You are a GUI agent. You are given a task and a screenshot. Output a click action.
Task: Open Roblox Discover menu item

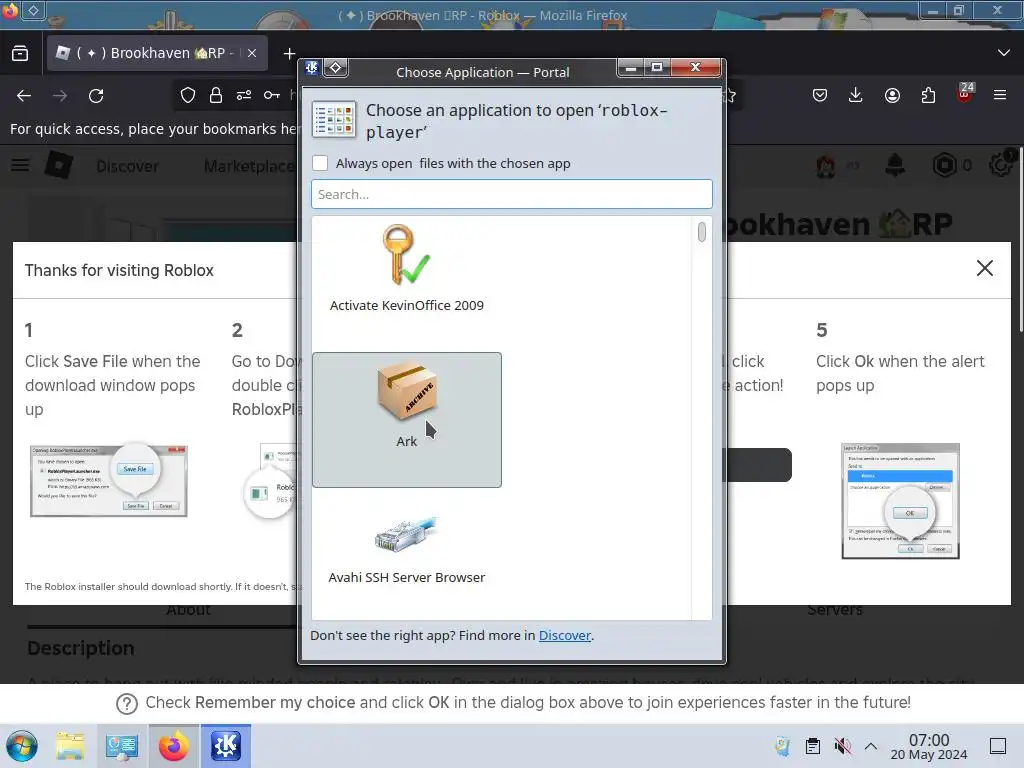click(127, 166)
